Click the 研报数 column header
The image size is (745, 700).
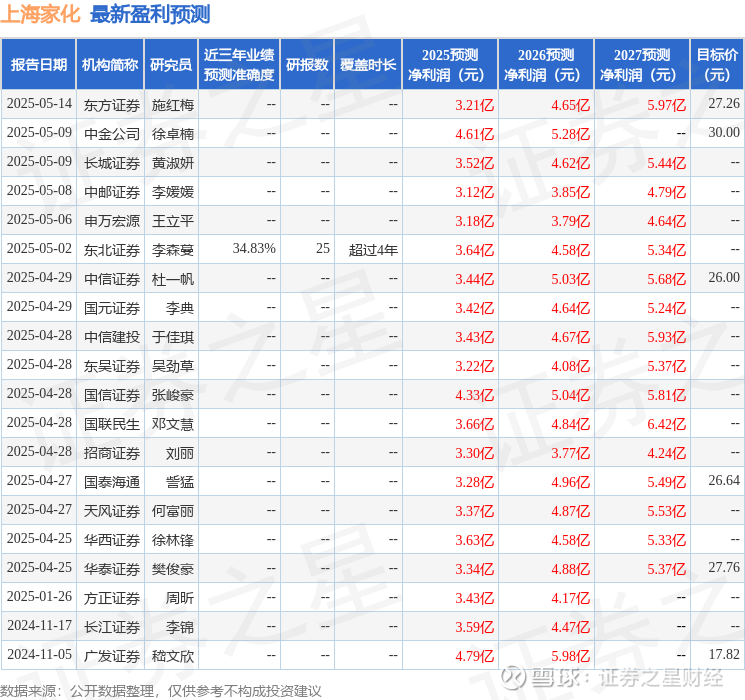pos(307,65)
